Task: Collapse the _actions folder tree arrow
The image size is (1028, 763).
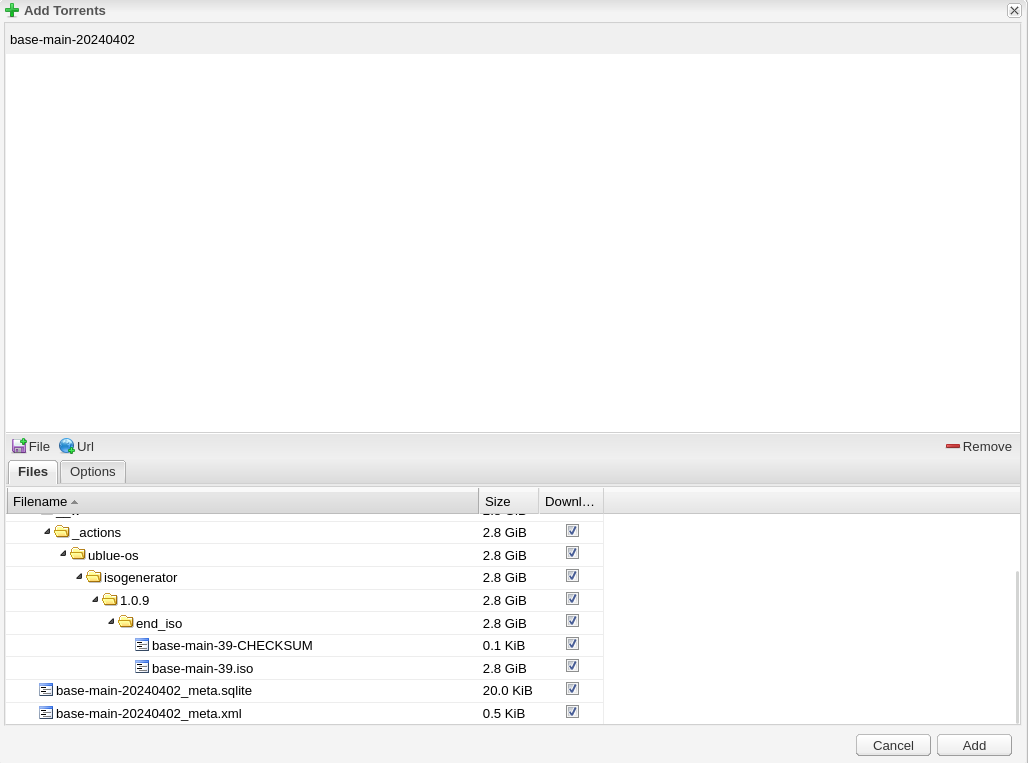Action: [47, 532]
